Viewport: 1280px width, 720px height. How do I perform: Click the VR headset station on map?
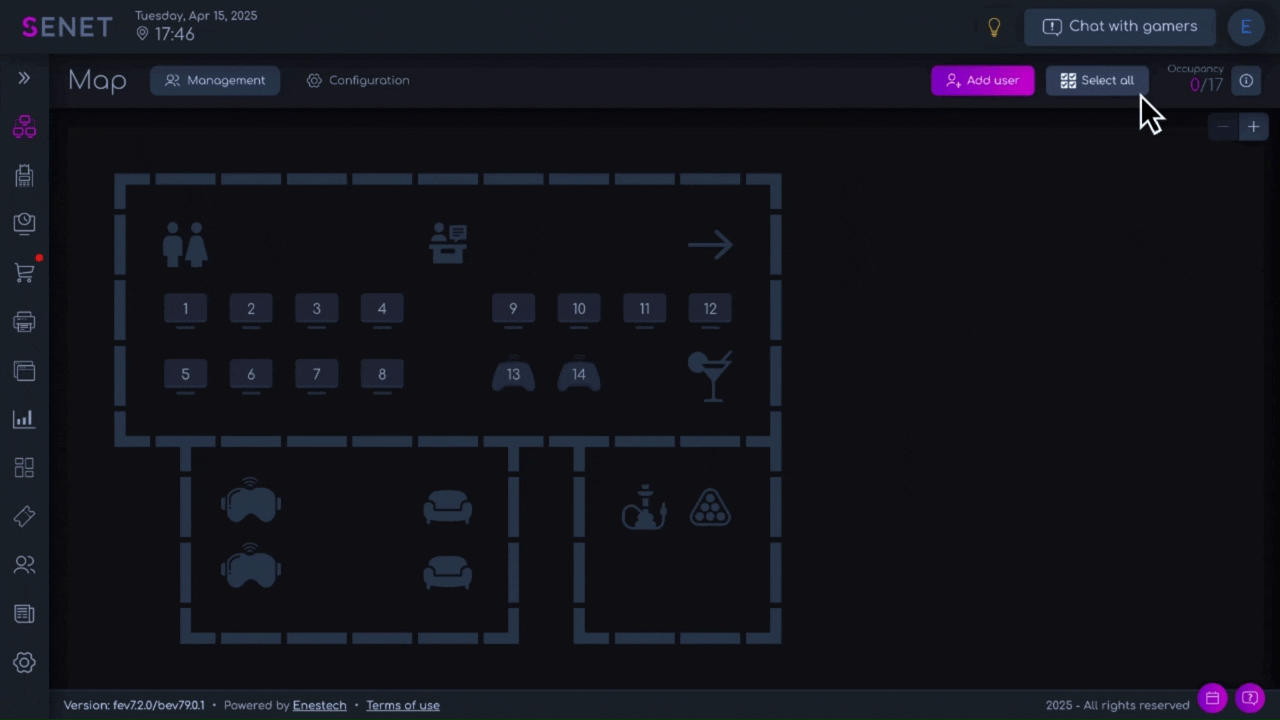point(250,502)
